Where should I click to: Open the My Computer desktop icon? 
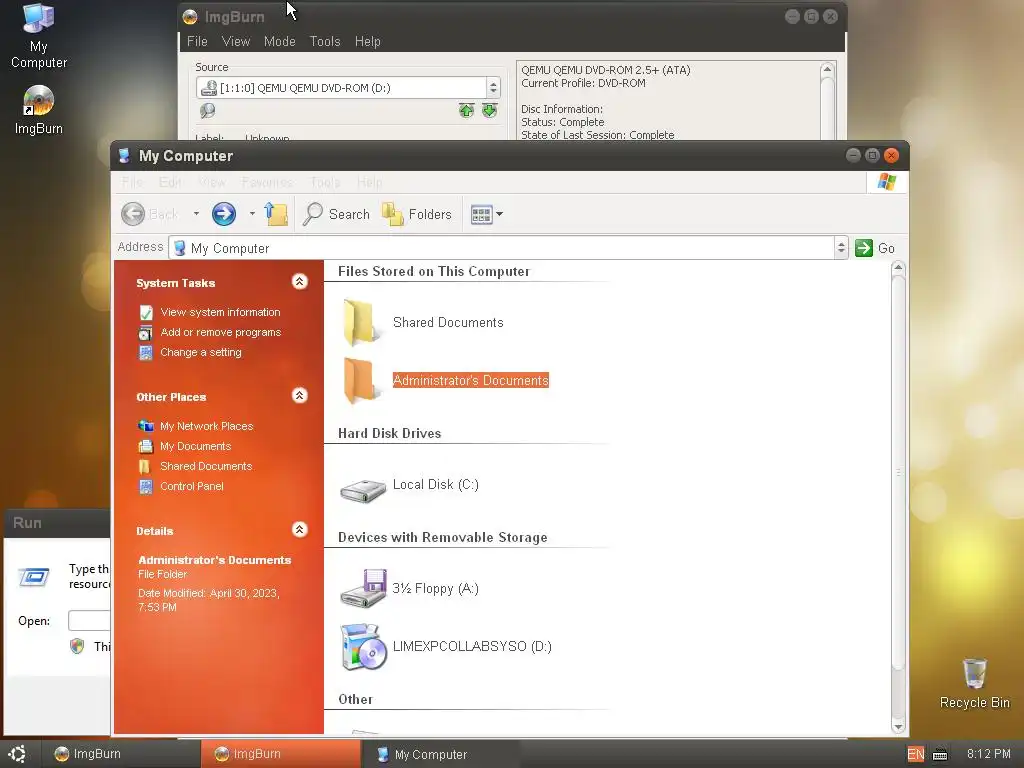(x=39, y=36)
